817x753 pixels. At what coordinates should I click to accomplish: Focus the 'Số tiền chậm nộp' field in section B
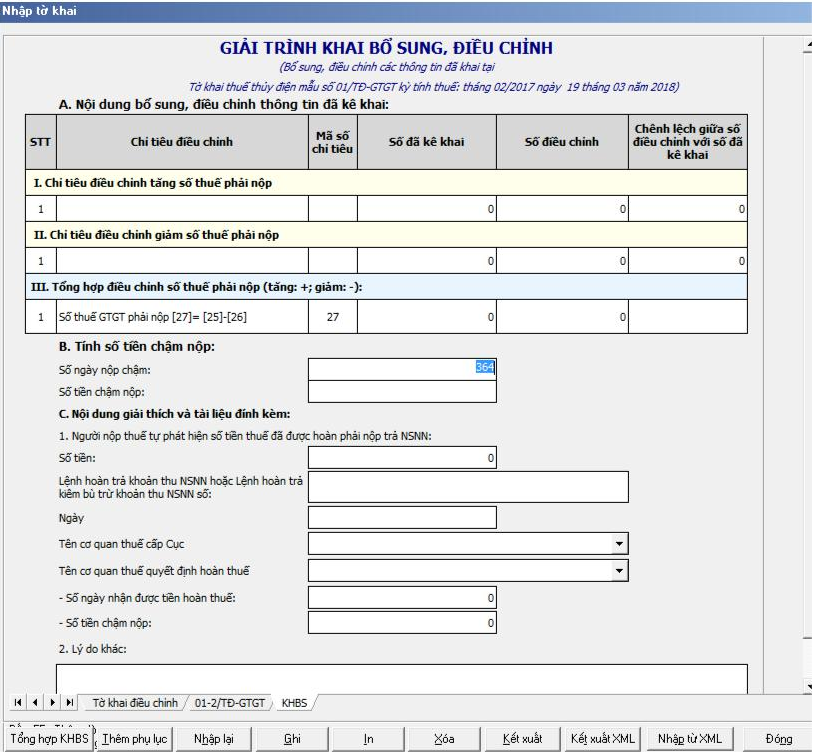click(402, 392)
